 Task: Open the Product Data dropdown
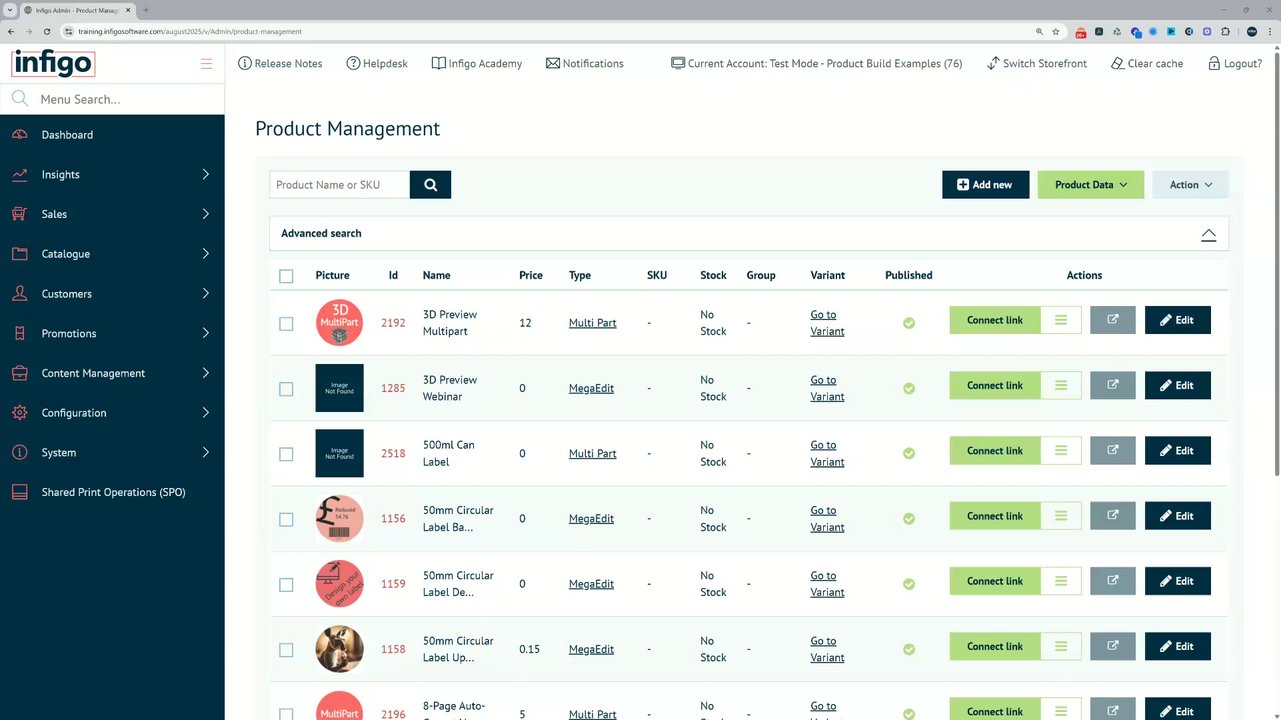1091,184
